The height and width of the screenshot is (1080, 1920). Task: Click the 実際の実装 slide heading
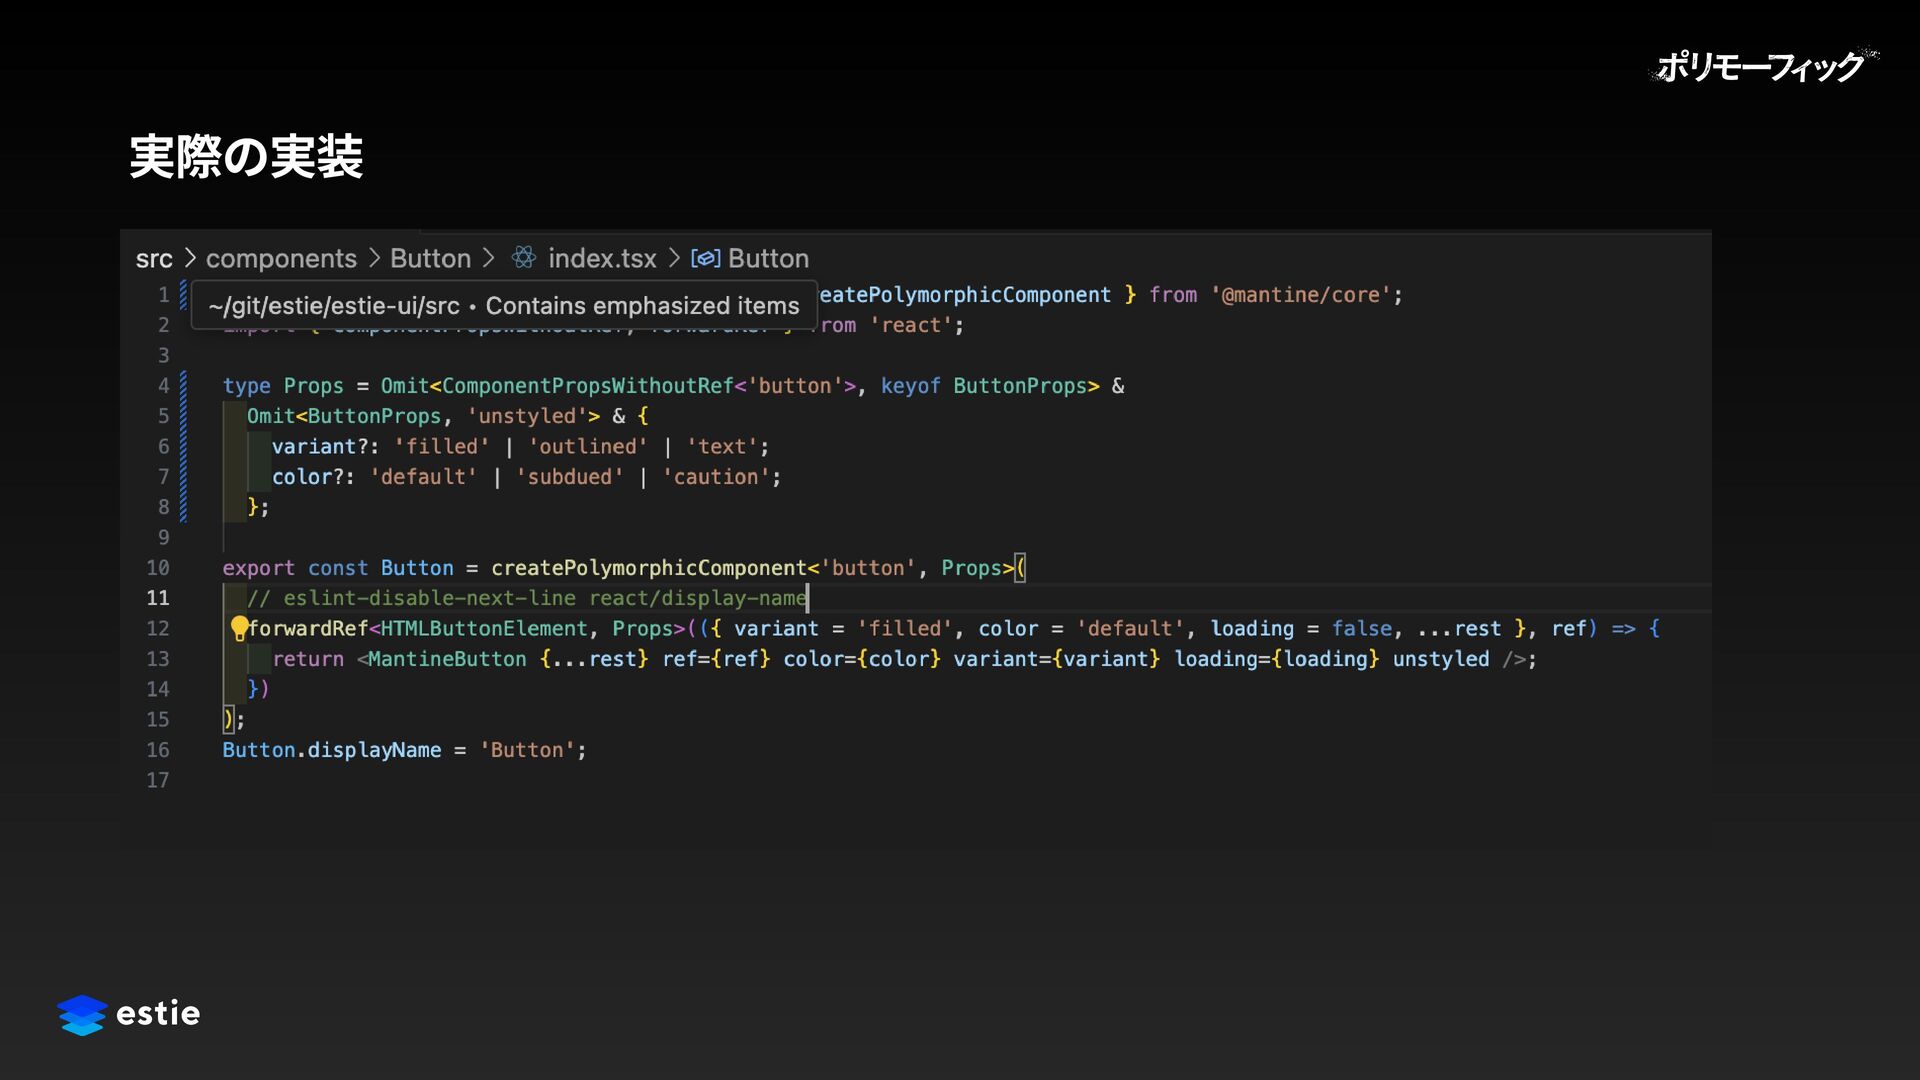[x=246, y=157]
